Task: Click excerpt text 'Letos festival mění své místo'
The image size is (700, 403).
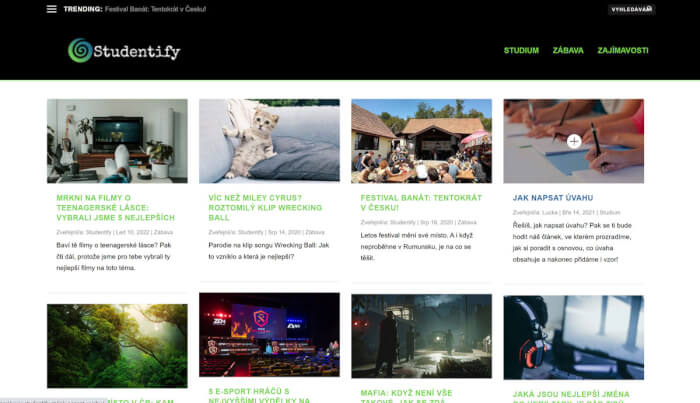Action: click(x=404, y=235)
